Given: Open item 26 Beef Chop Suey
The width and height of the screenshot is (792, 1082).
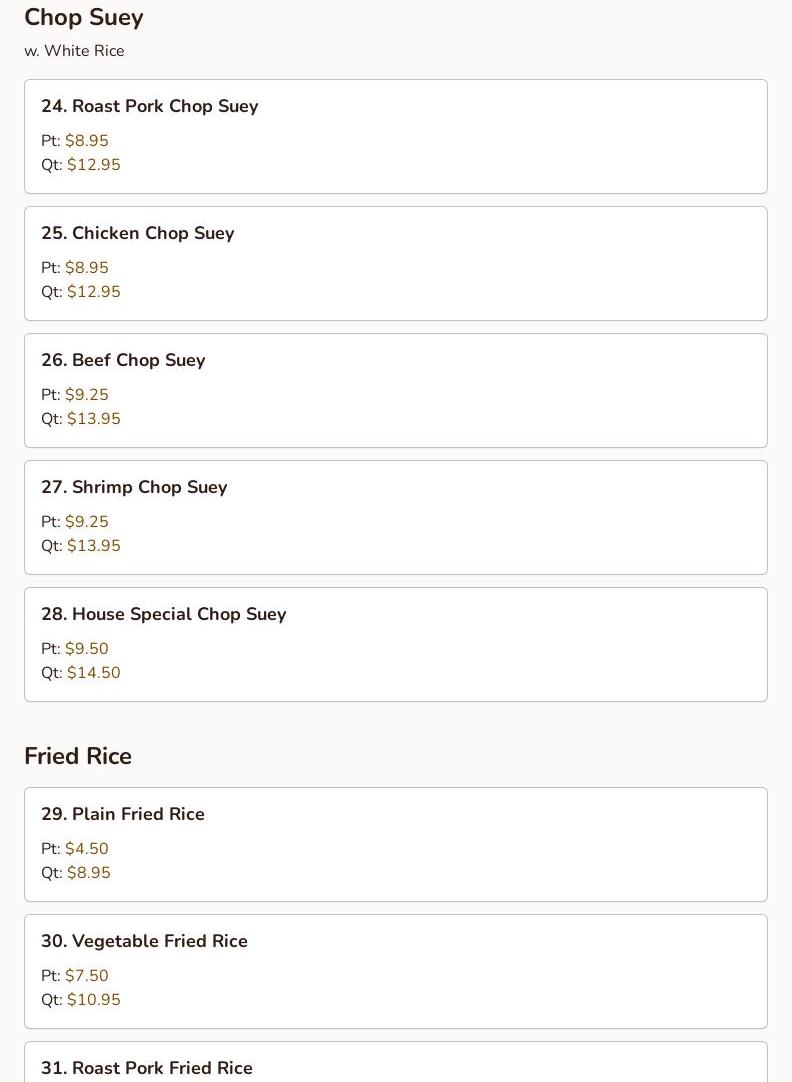Looking at the screenshot, I should pyautogui.click(x=395, y=391).
